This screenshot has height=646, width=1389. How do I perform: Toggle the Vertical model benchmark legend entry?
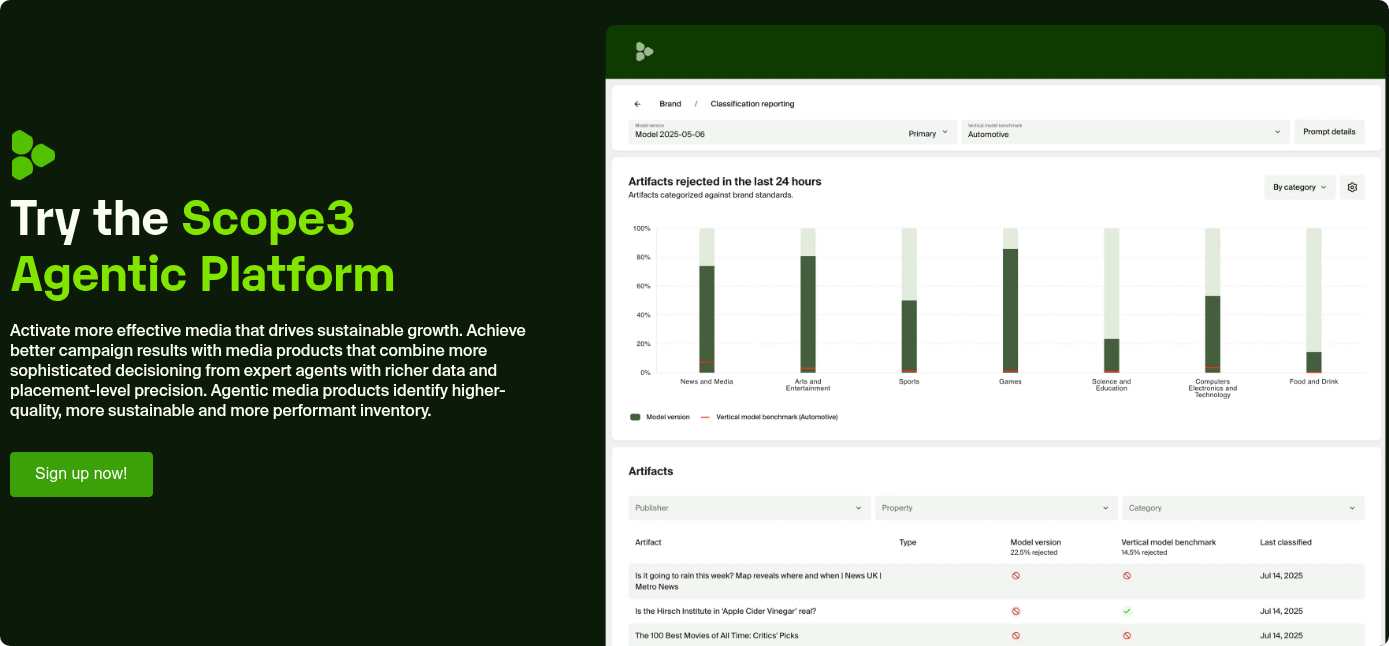point(769,417)
